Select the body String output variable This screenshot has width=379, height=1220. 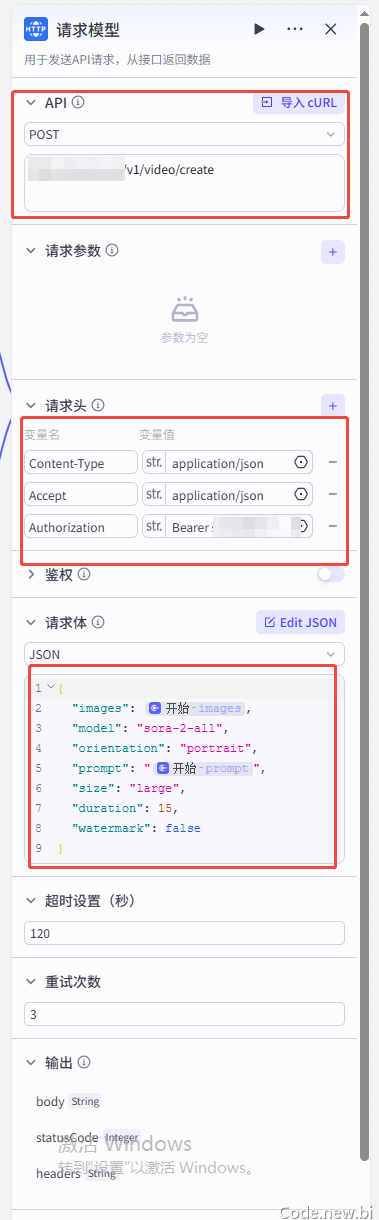[69, 1101]
